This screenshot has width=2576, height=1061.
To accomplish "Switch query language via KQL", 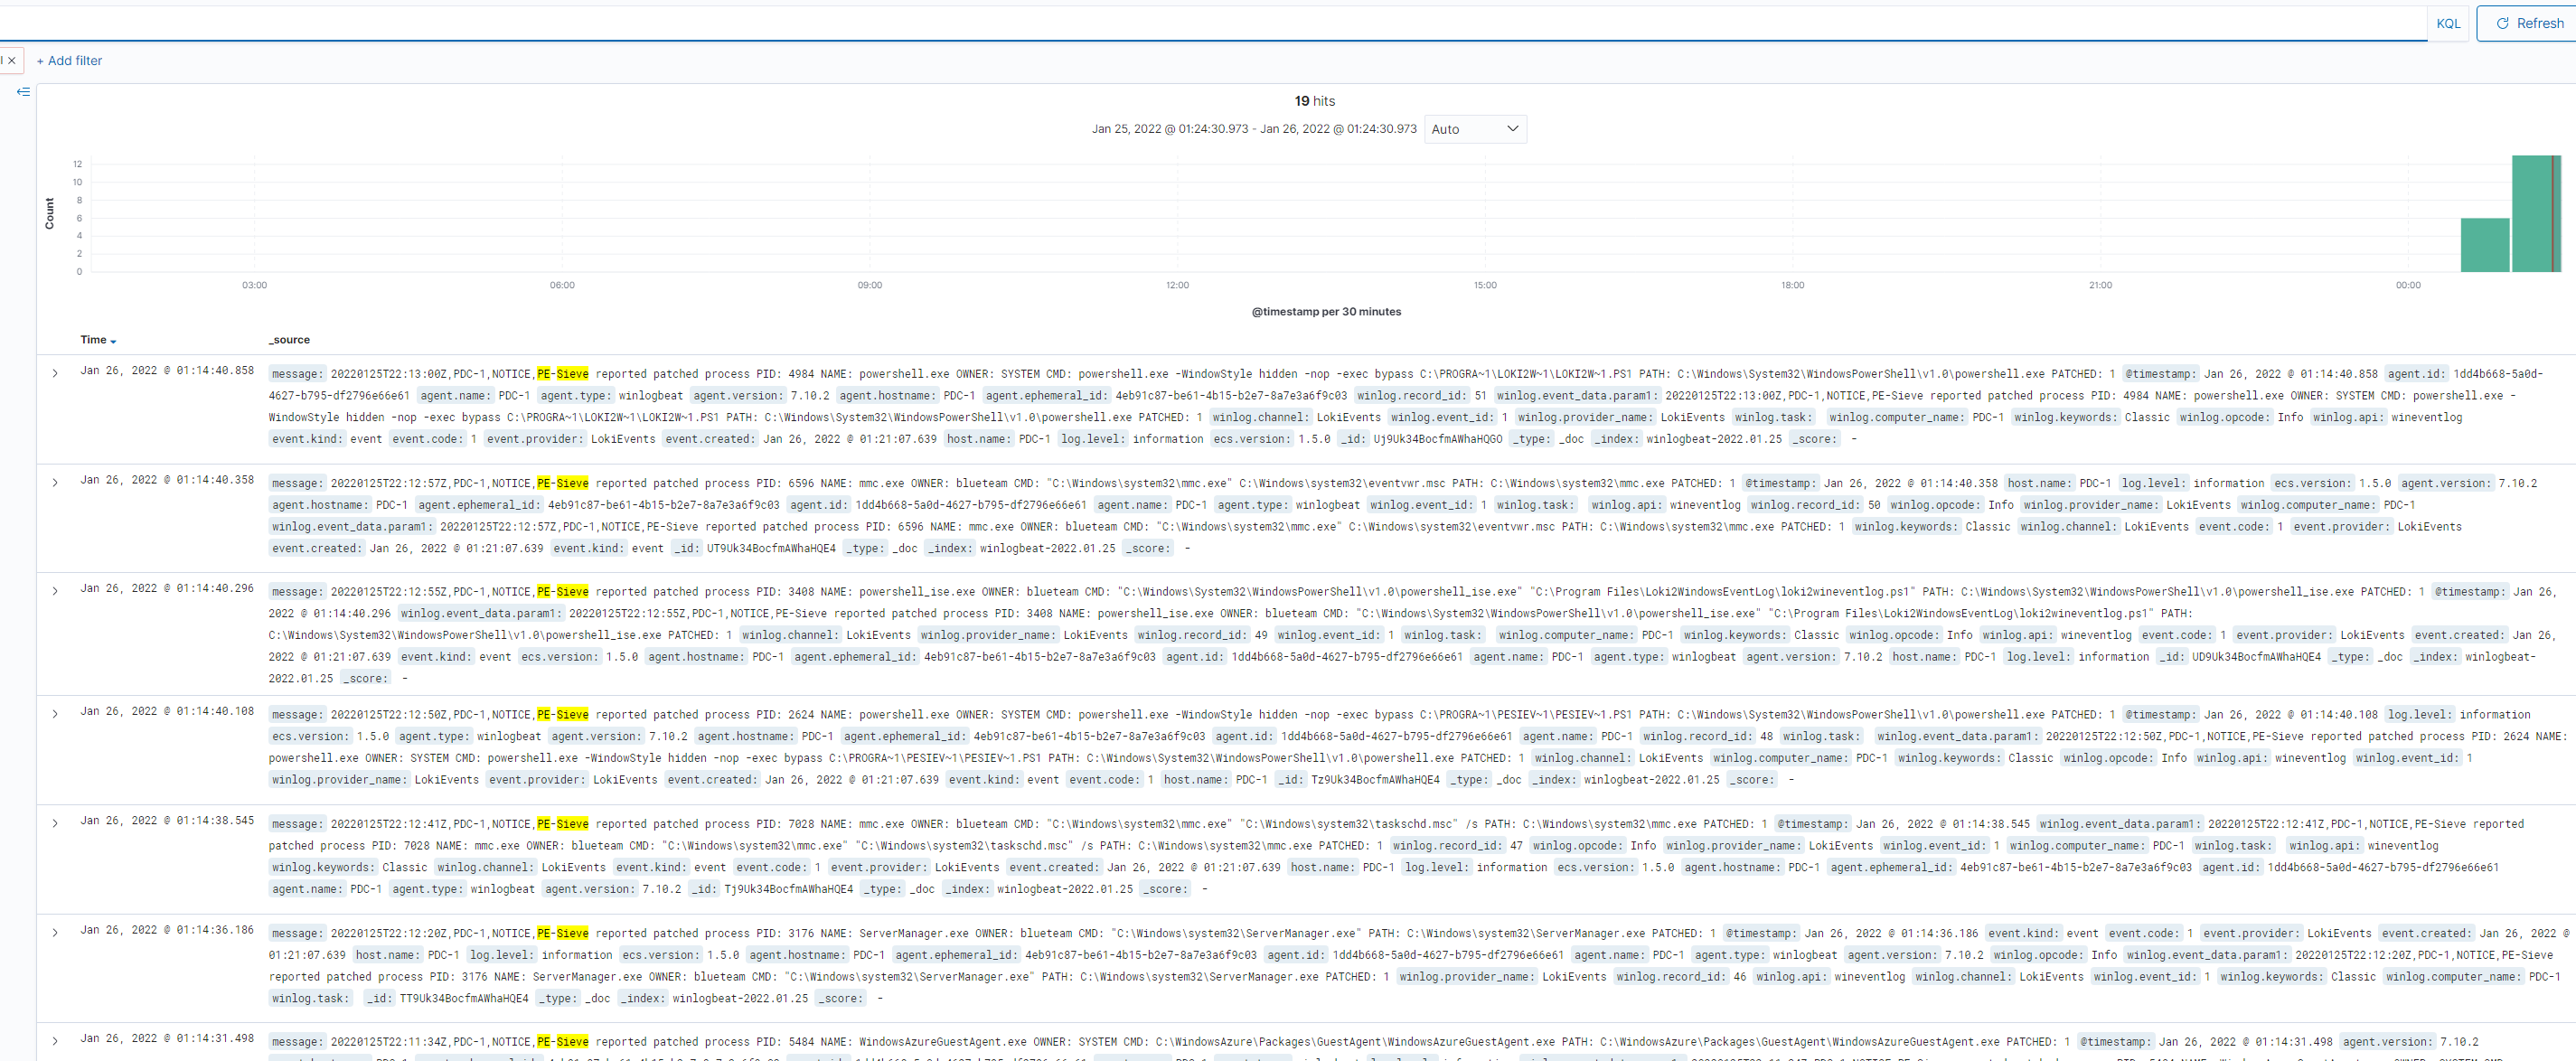I will click(2448, 23).
